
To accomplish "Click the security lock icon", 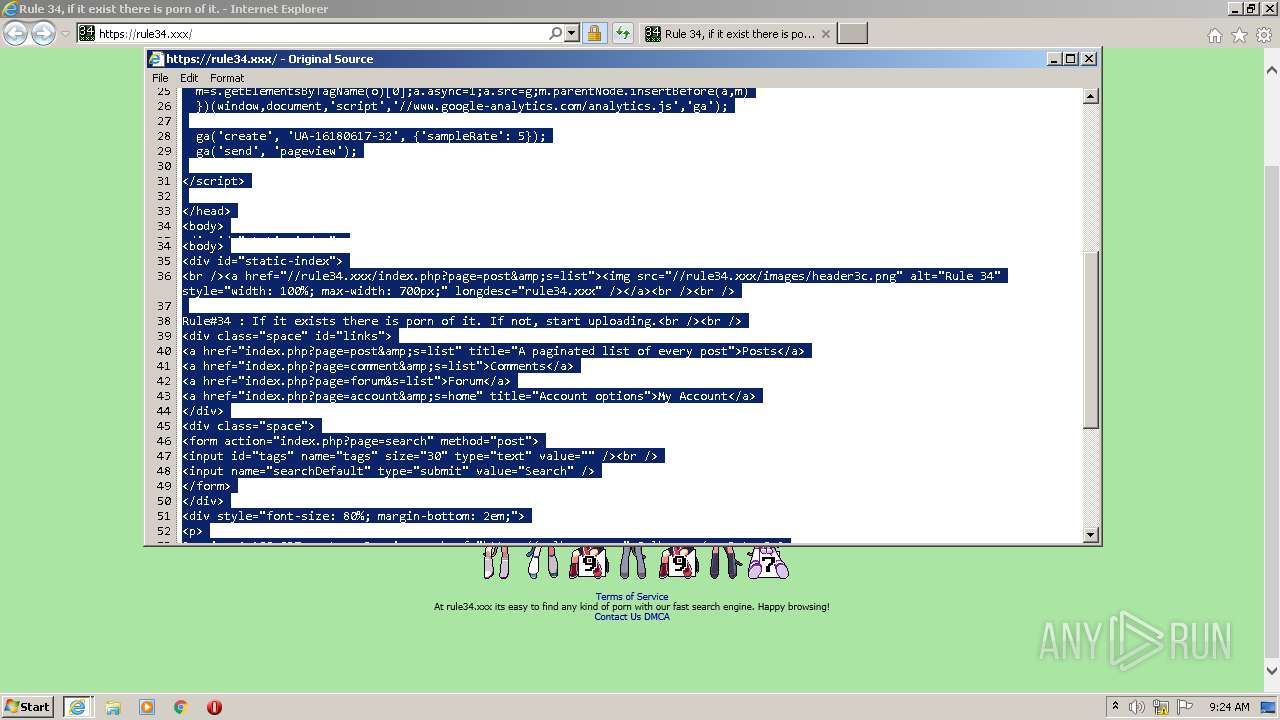I will (x=594, y=33).
